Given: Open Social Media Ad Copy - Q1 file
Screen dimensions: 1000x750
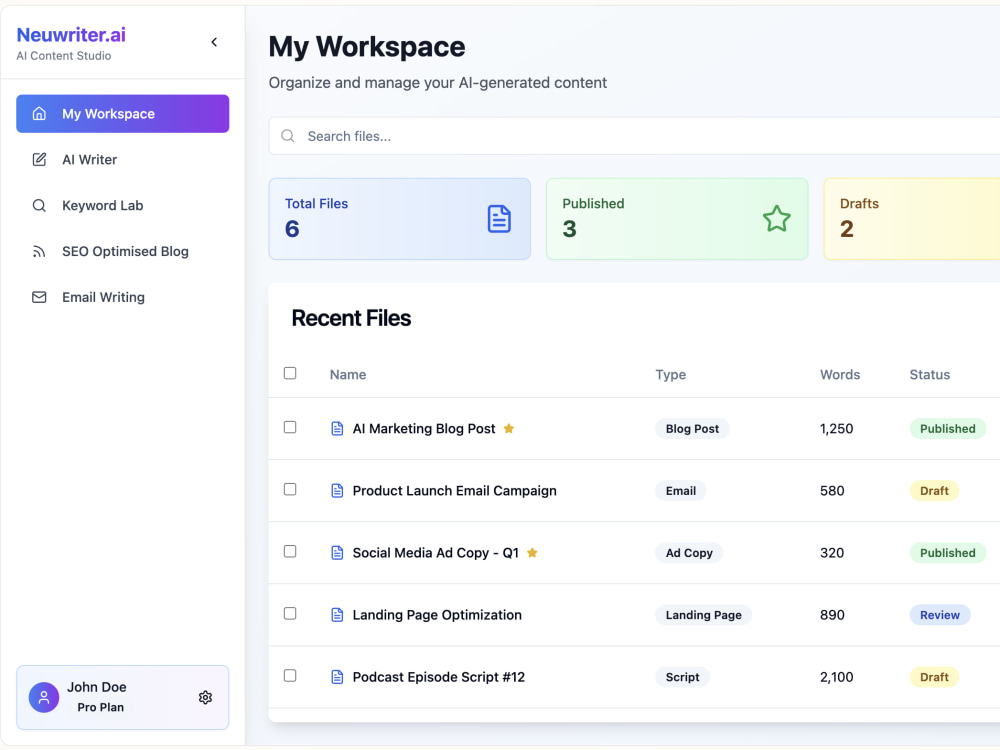Looking at the screenshot, I should coord(436,553).
